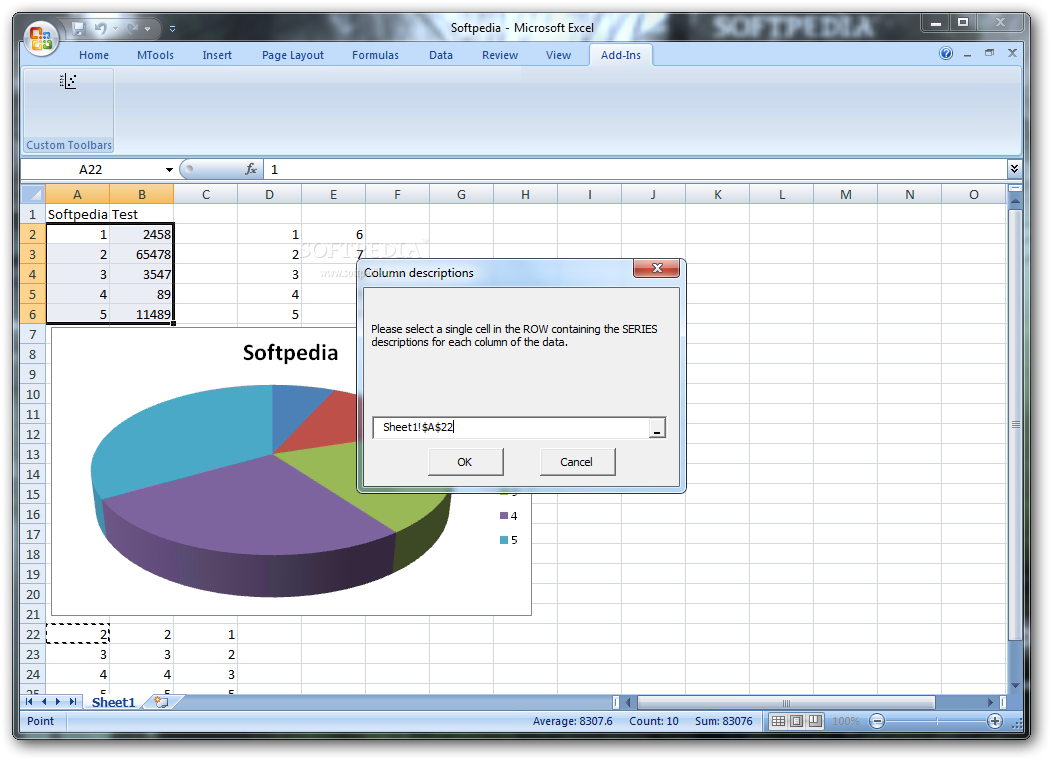Restore the workbook window in ribbon
This screenshot has width=1051, height=760.
click(x=989, y=54)
